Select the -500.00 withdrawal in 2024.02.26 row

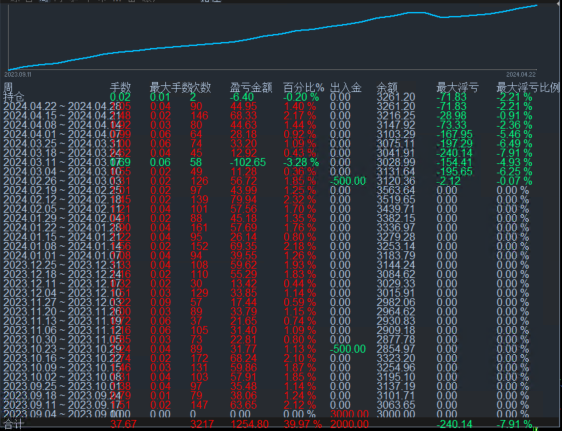coord(348,181)
